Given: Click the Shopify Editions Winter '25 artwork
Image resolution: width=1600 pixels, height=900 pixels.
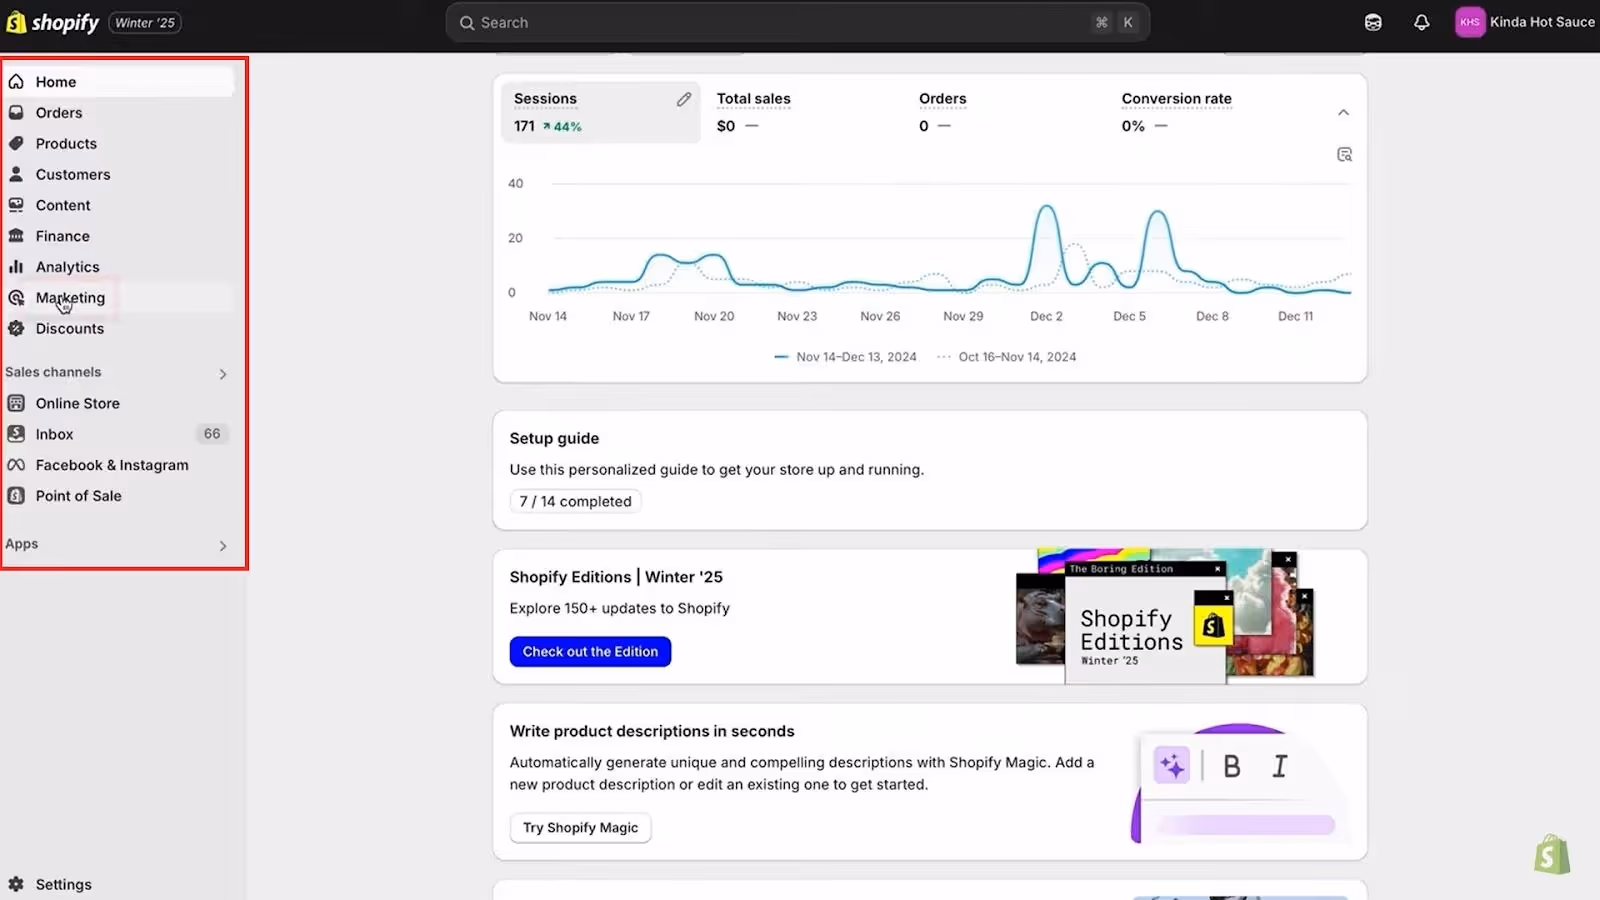Looking at the screenshot, I should (1165, 616).
